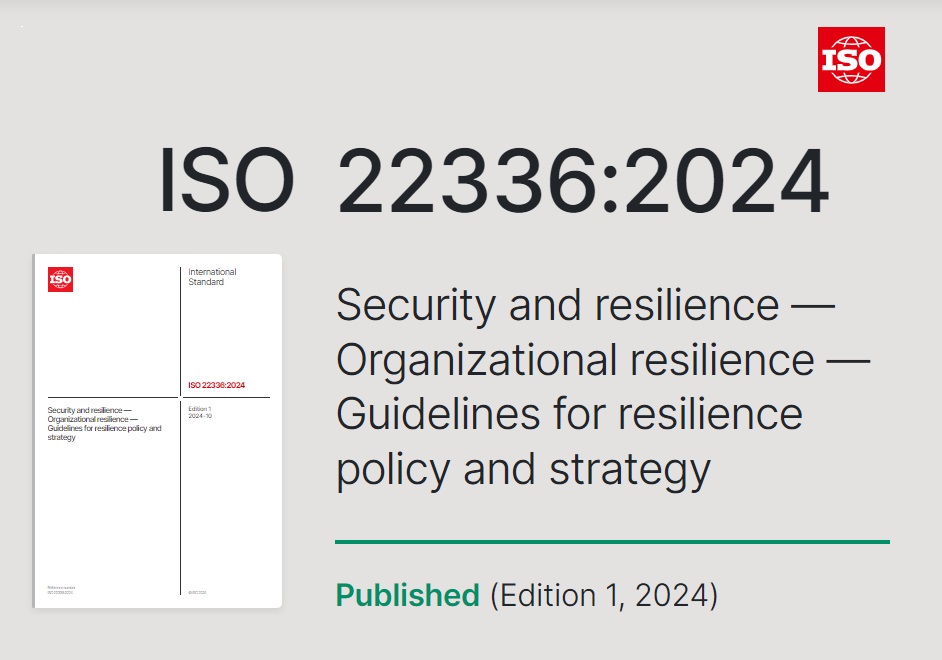The height and width of the screenshot is (660, 942).
Task: Click the copyright ISO 2024 footer on cover
Action: [x=197, y=593]
